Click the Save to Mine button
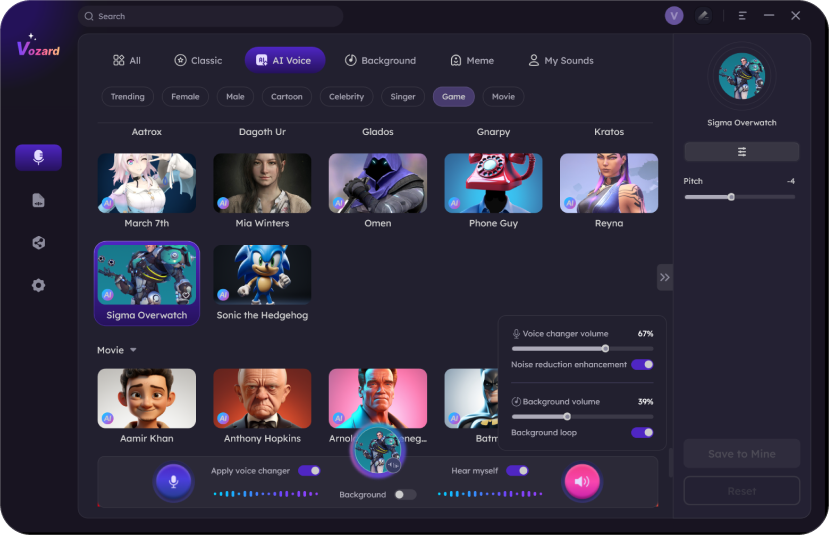The height and width of the screenshot is (535, 829). point(741,454)
